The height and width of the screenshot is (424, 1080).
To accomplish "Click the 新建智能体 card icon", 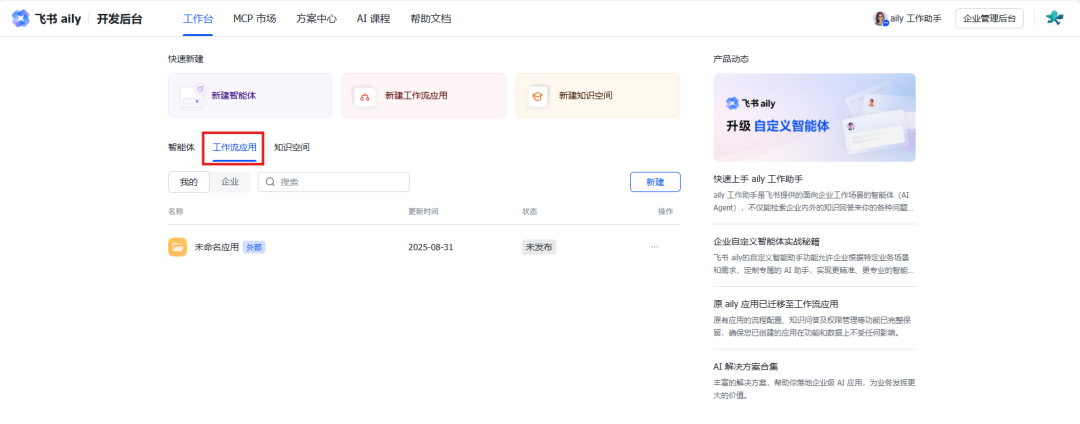I will [192, 96].
